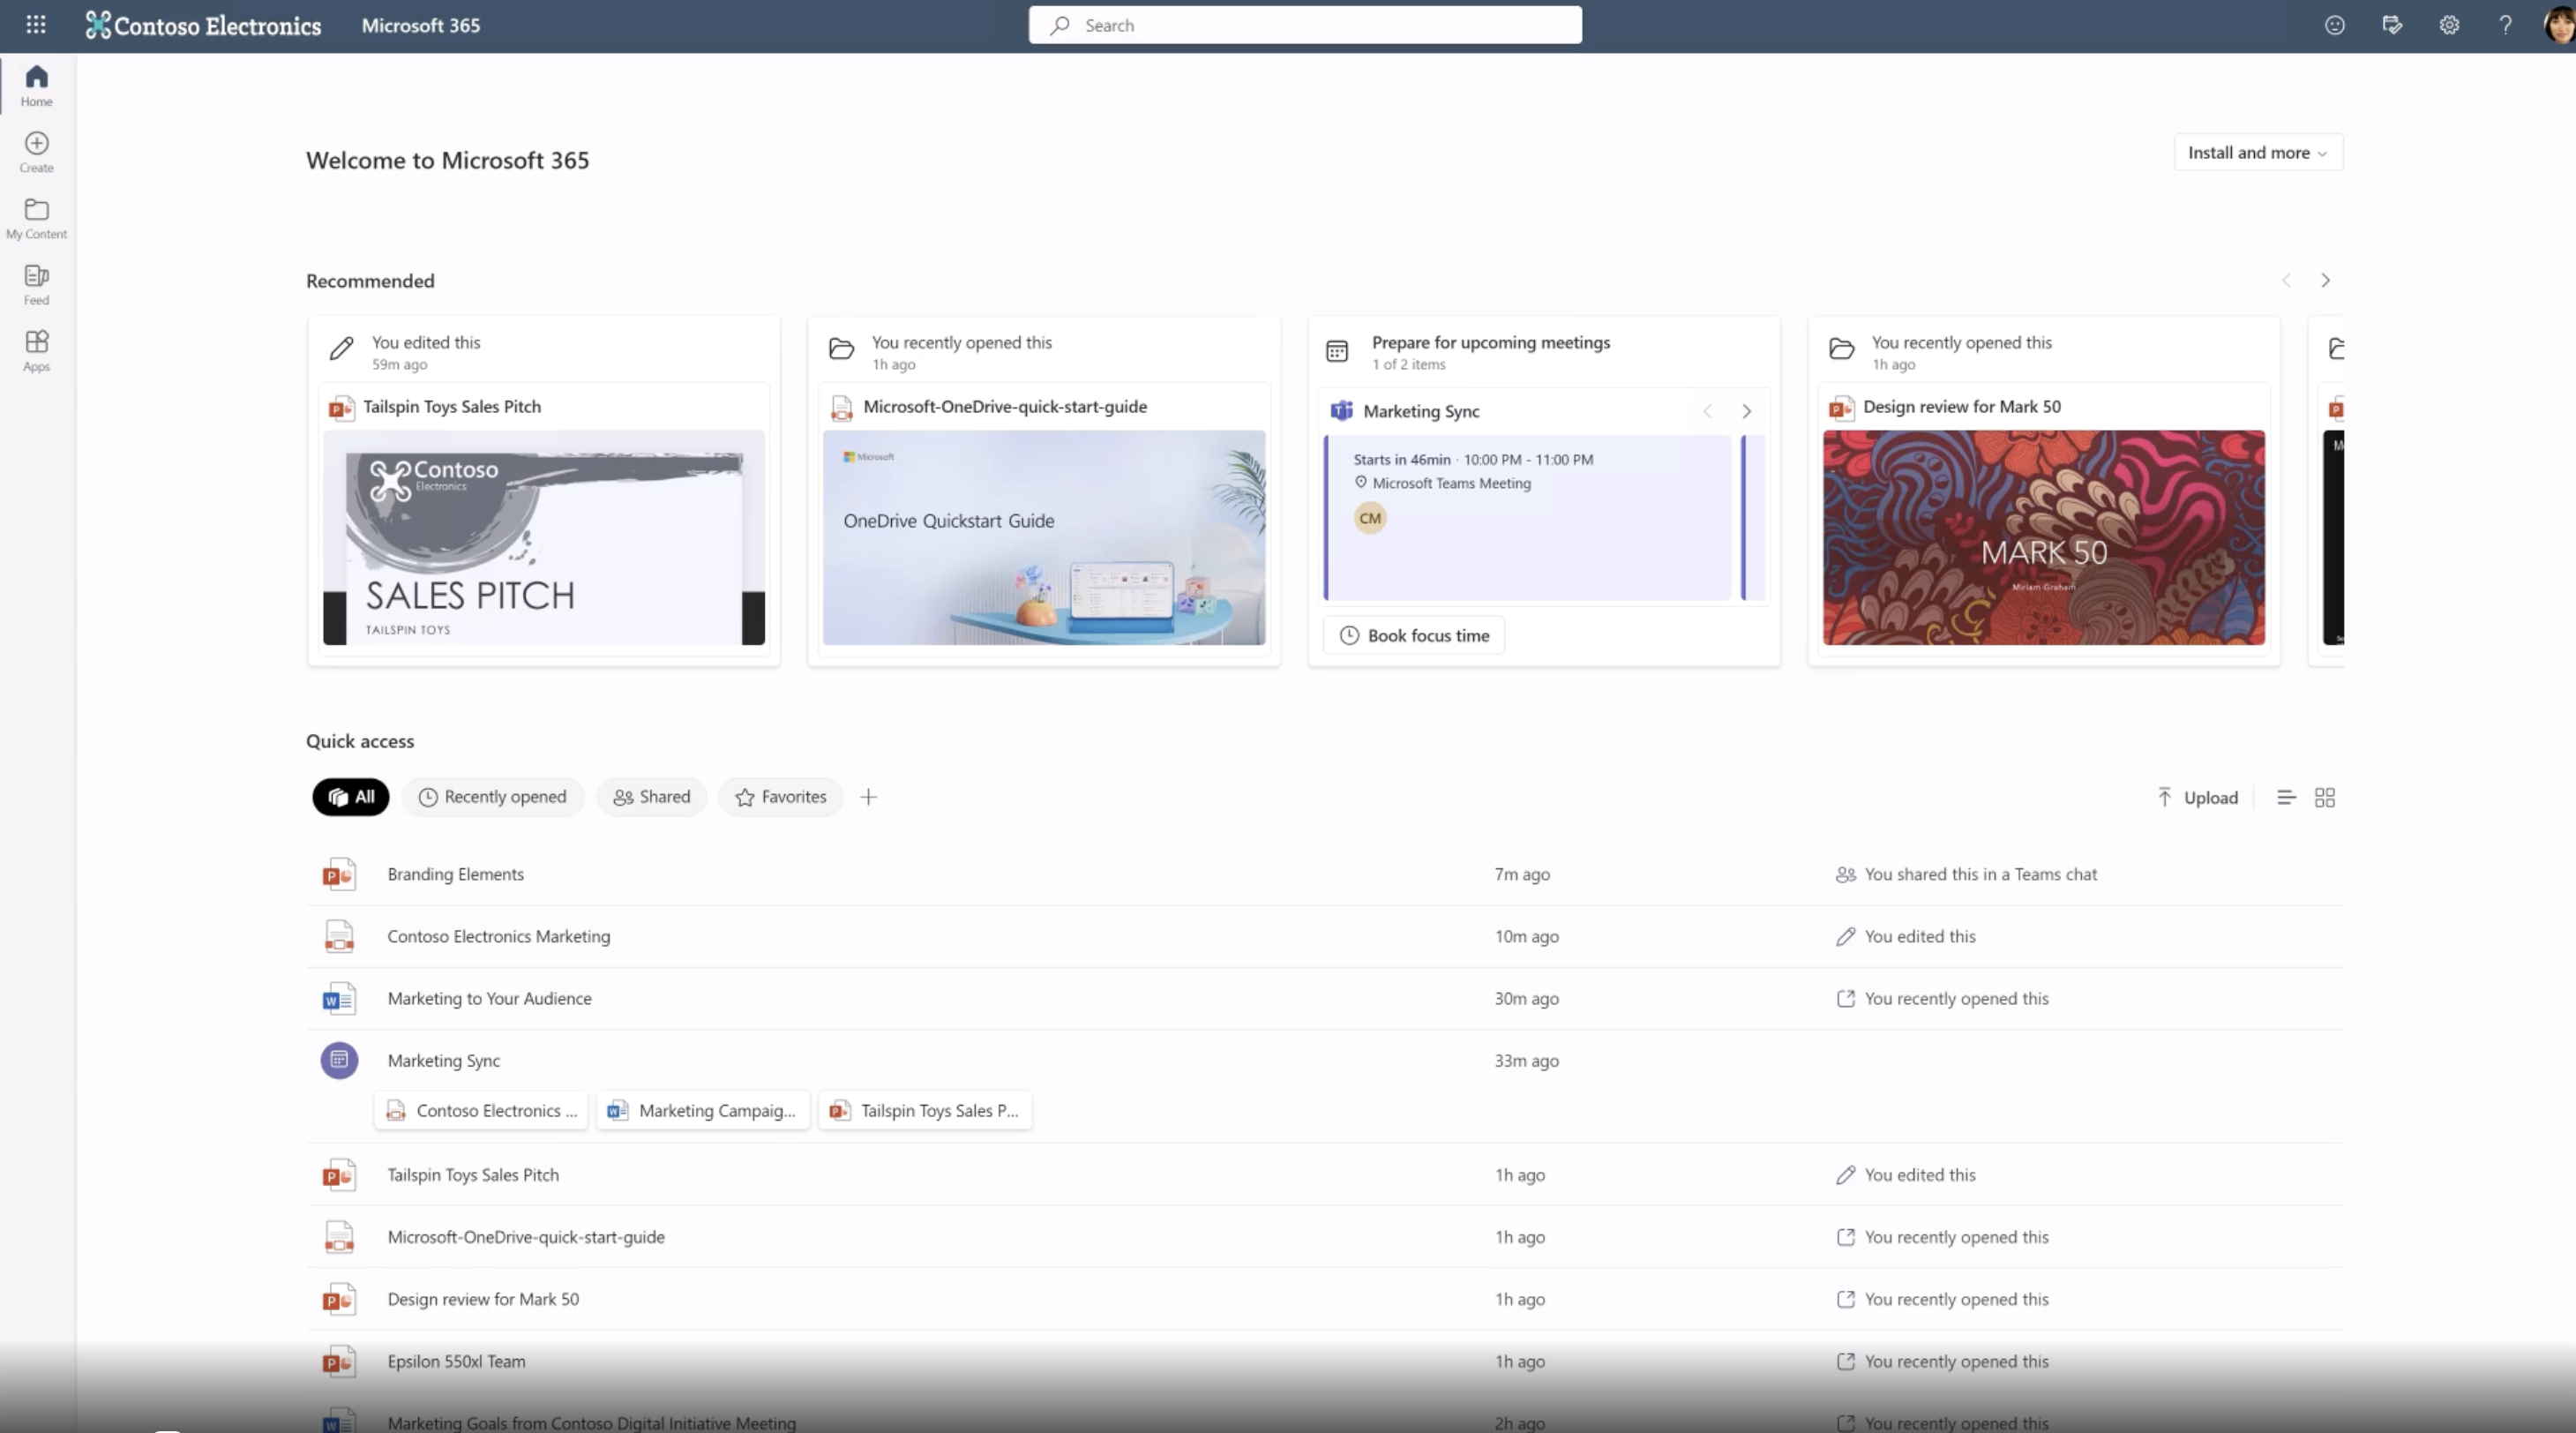Click the PowerPoint icon for Epsilon 550xl Team
This screenshot has height=1433, width=2576.
click(x=339, y=1361)
